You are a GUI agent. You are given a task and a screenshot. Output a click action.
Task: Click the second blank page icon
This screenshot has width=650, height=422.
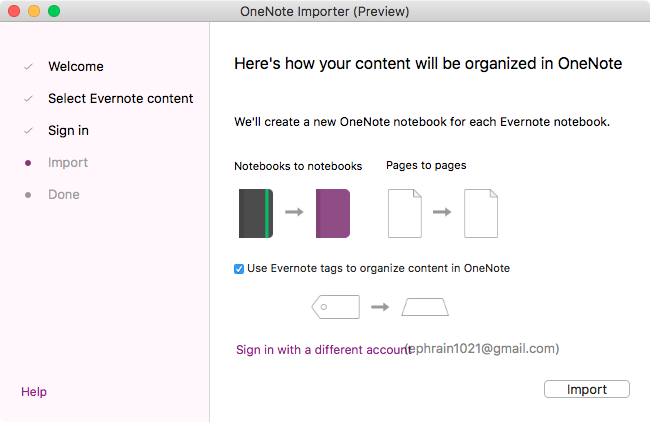(x=480, y=212)
